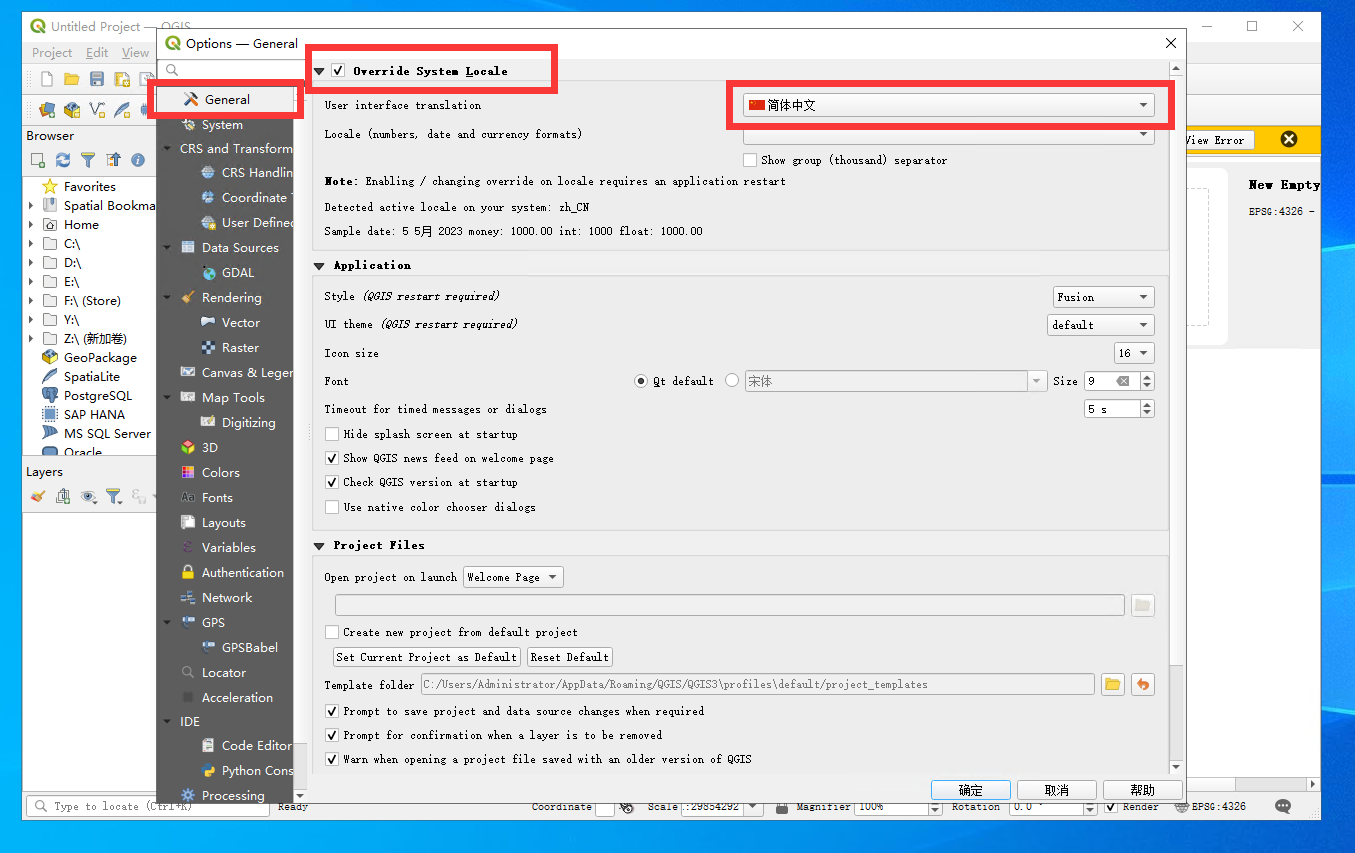Screen dimensions: 1355x853
Task: Open the Network options page
Action: click(227, 598)
